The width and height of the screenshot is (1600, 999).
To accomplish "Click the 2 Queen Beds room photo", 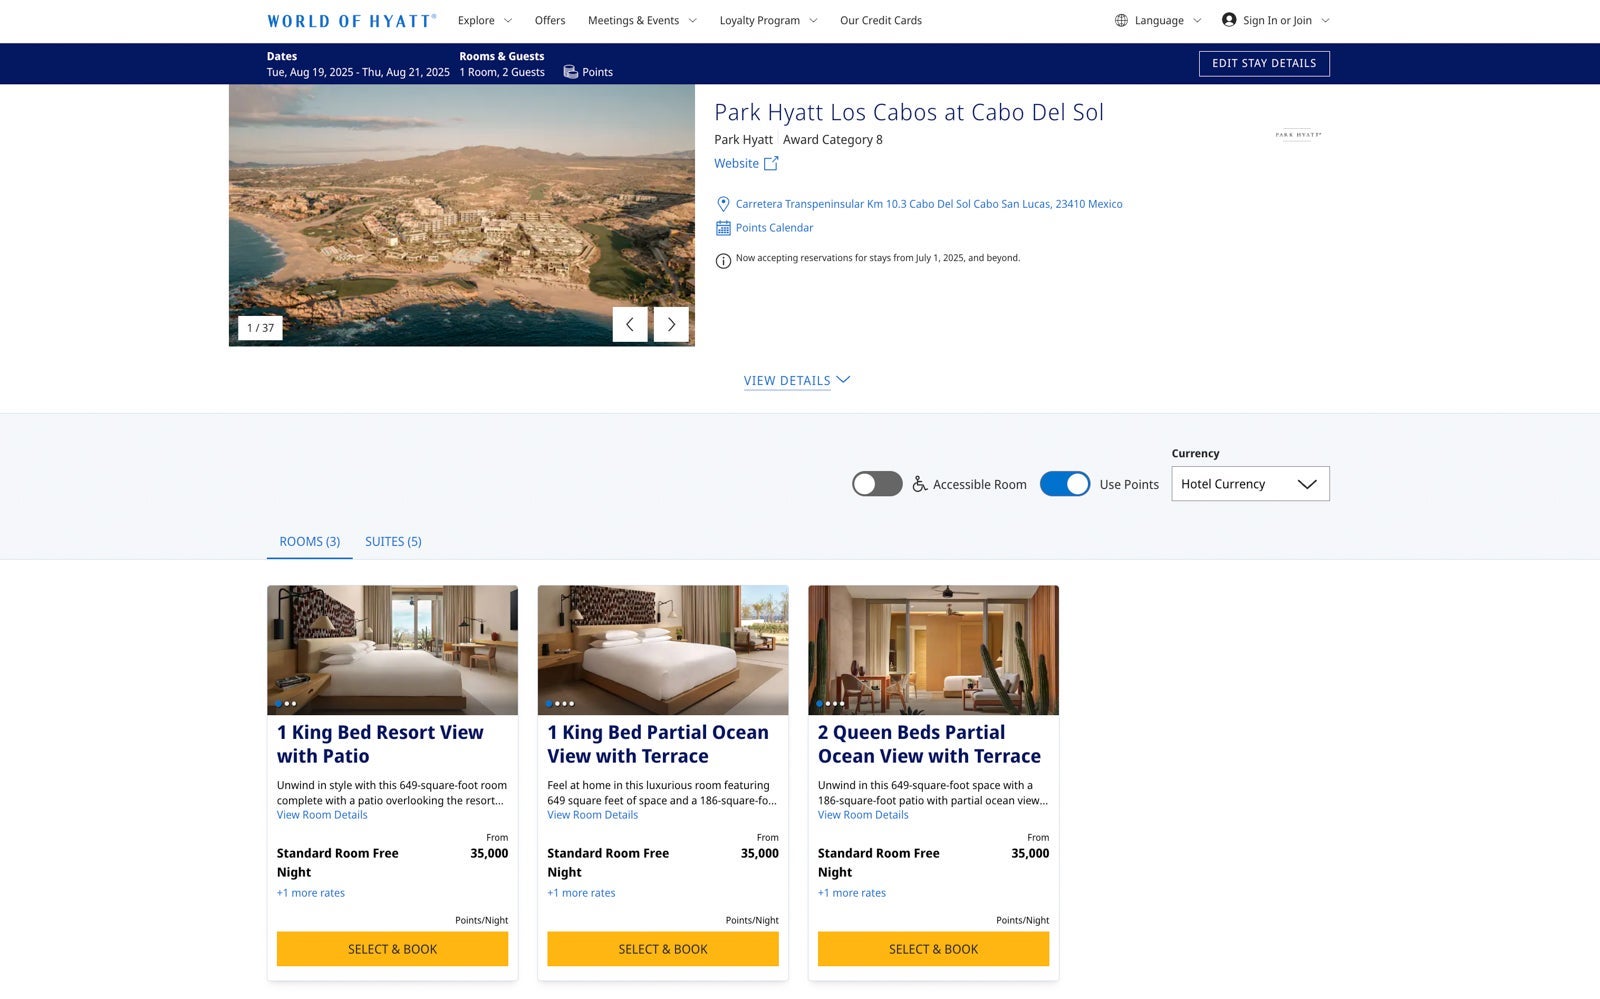I will 933,650.
